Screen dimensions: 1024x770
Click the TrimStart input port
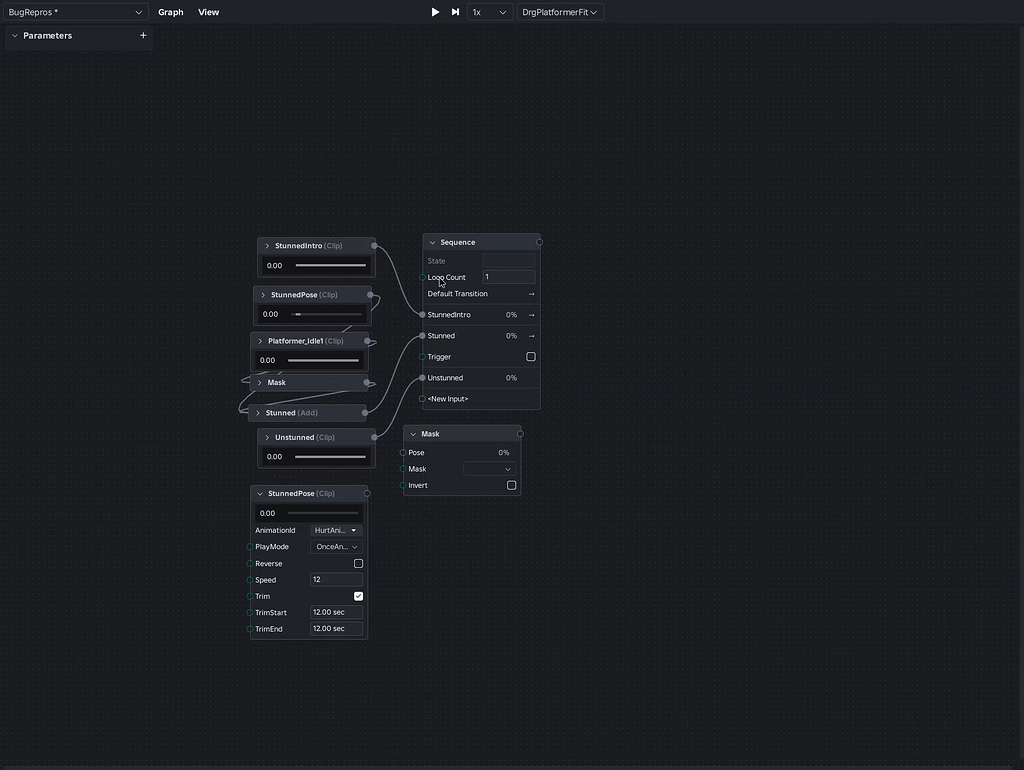point(250,613)
